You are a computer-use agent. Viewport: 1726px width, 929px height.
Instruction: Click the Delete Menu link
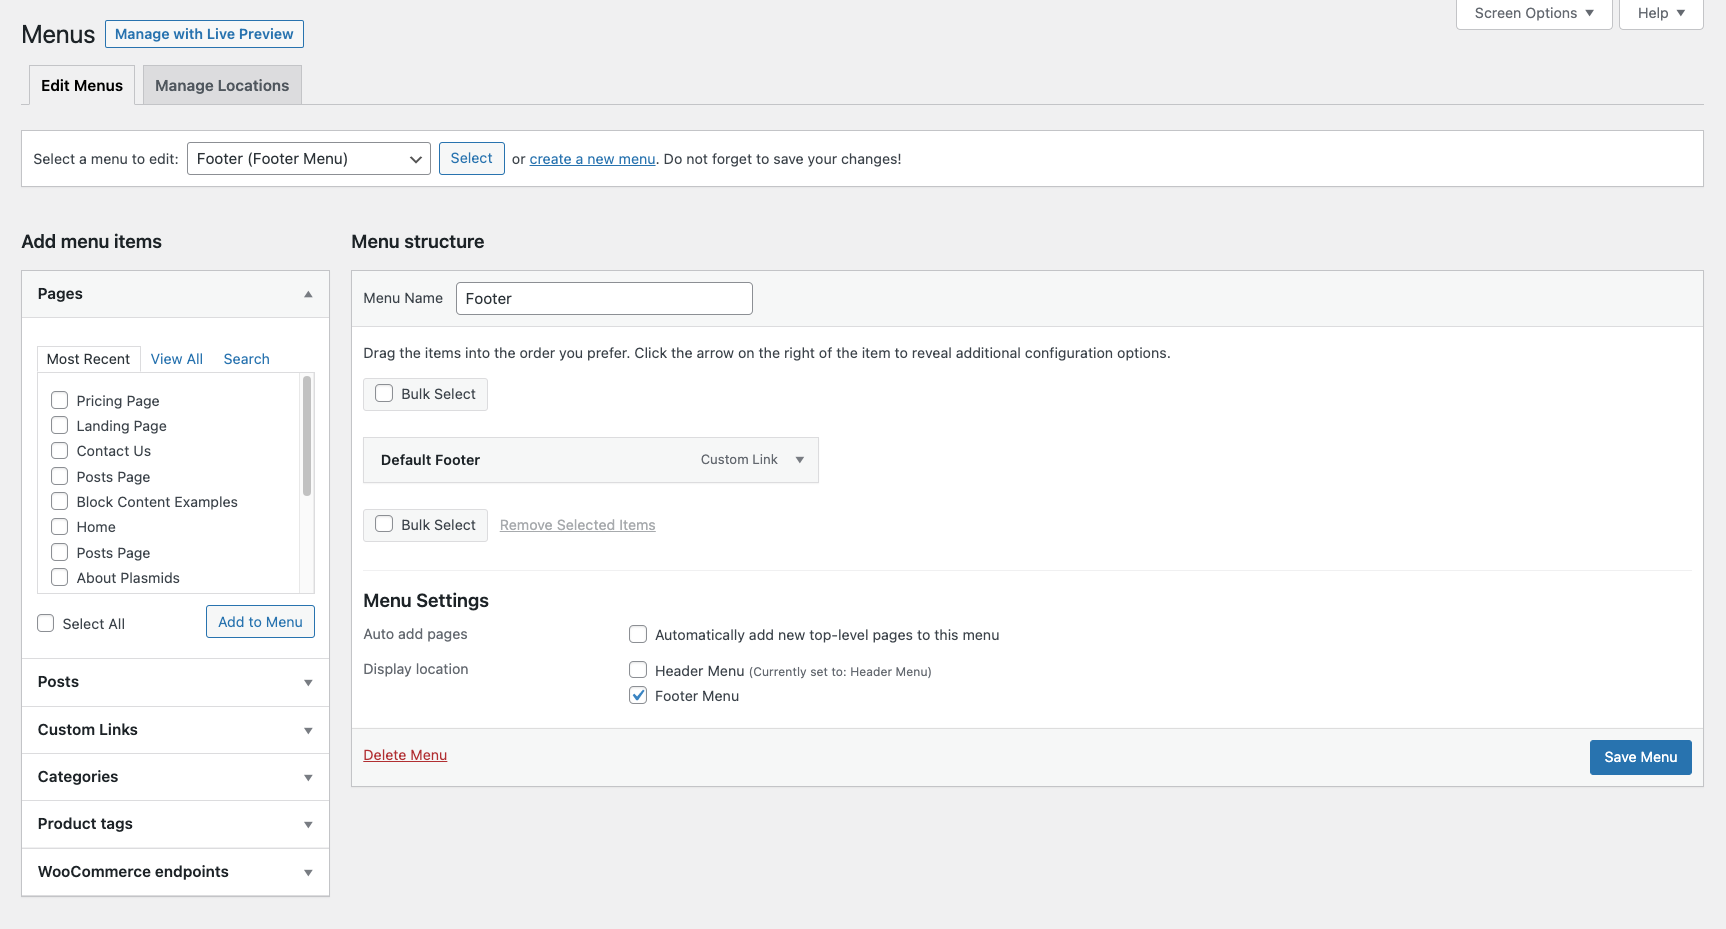[x=405, y=755]
